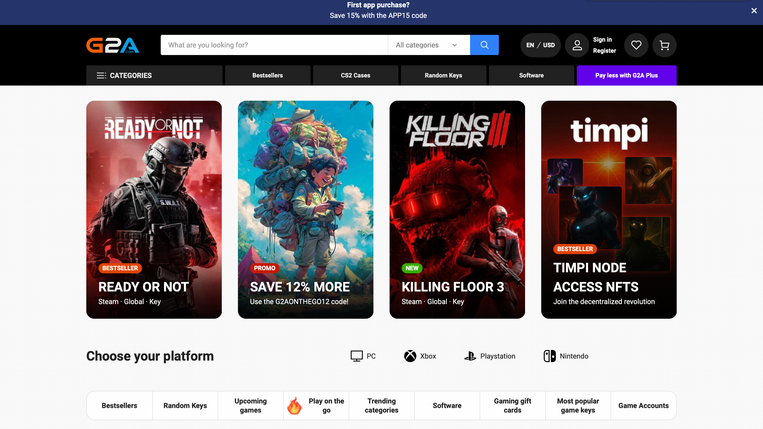Open the Timpi Node Access NFTs card
The width and height of the screenshot is (763, 429).
(609, 210)
